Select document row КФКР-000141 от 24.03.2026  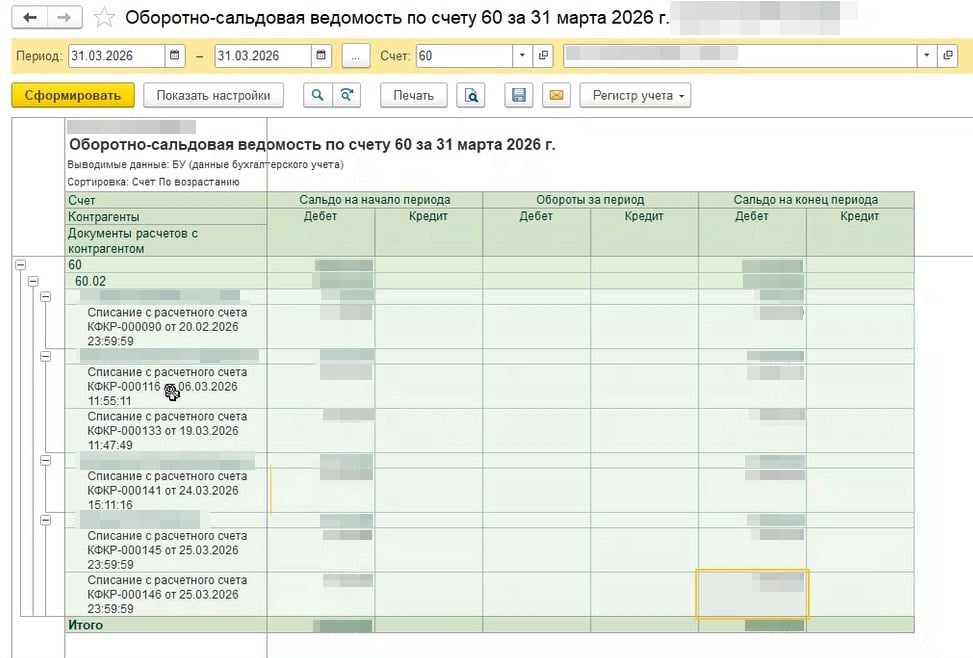[x=166, y=490]
